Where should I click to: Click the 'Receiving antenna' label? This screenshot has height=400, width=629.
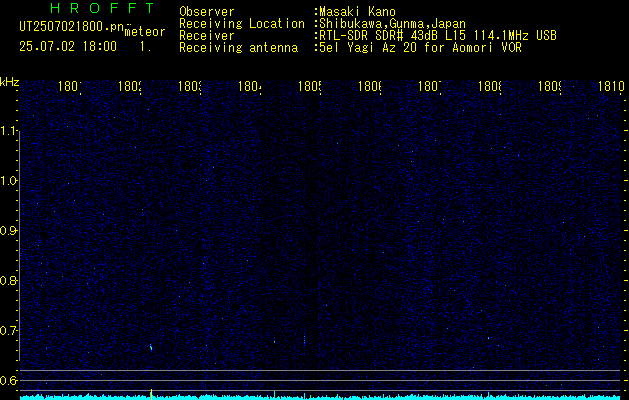click(238, 48)
